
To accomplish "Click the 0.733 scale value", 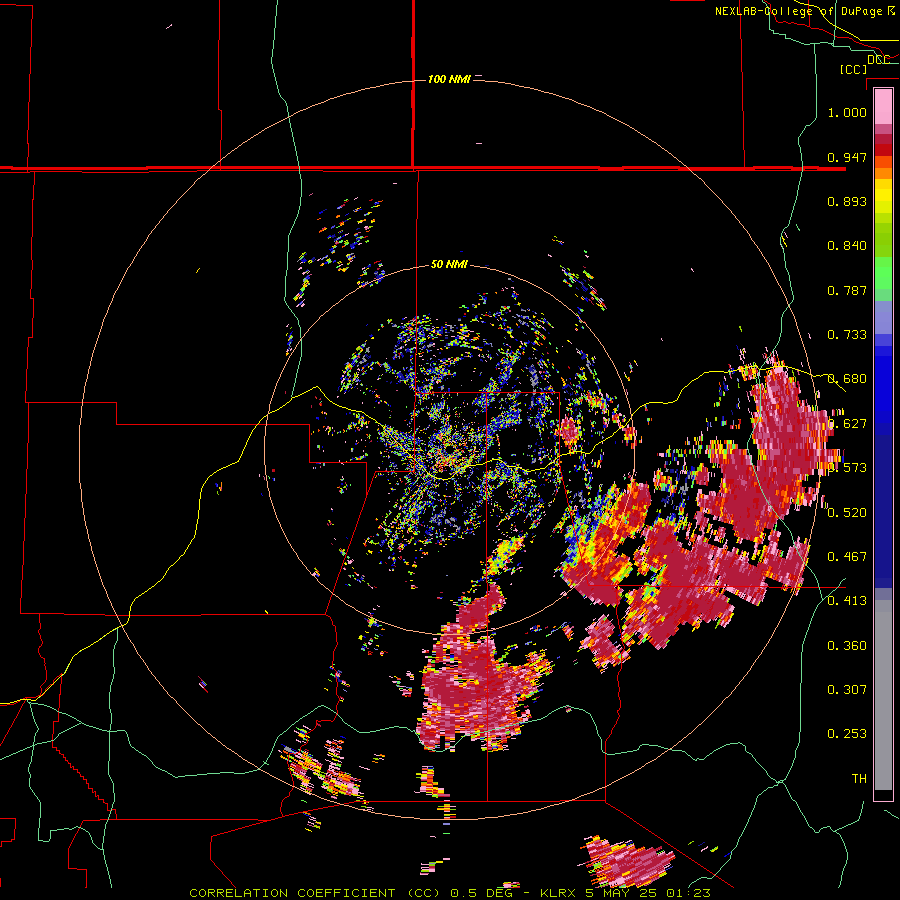I will point(847,335).
